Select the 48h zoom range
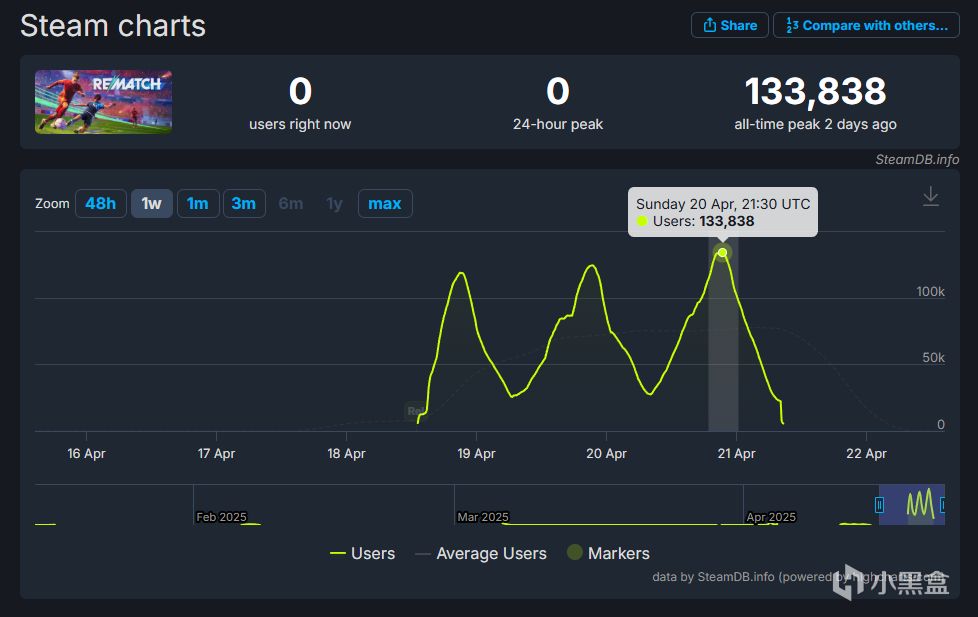The height and width of the screenshot is (617, 978). tap(100, 203)
